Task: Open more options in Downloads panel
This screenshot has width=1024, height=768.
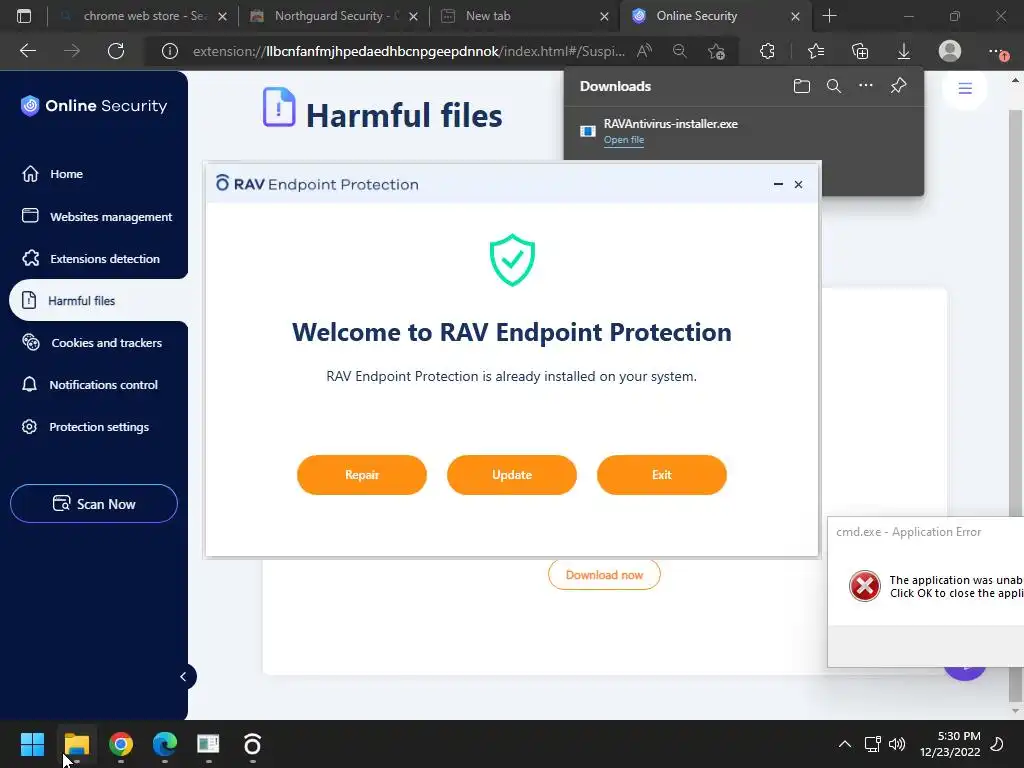Action: [x=866, y=86]
